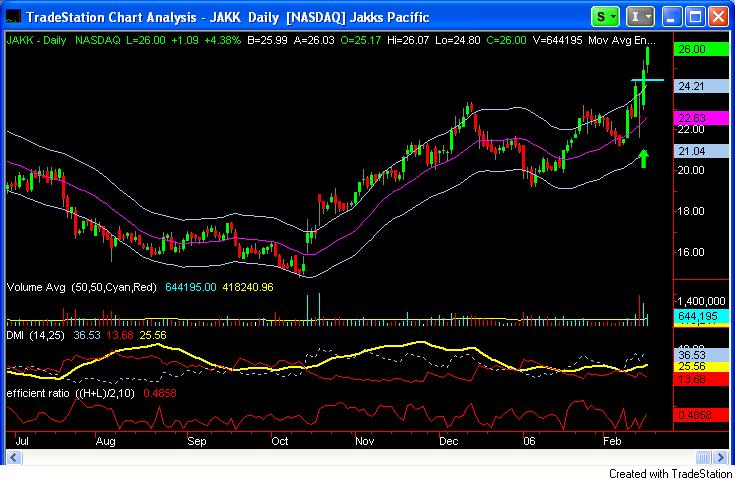Click the left scroll arrow
The height and width of the screenshot is (480, 735).
(14, 457)
